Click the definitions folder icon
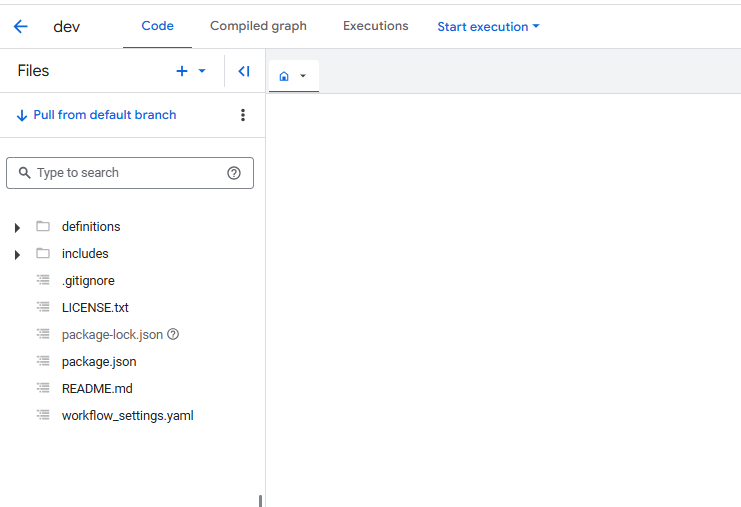Viewport: 741px width, 507px height. point(43,226)
